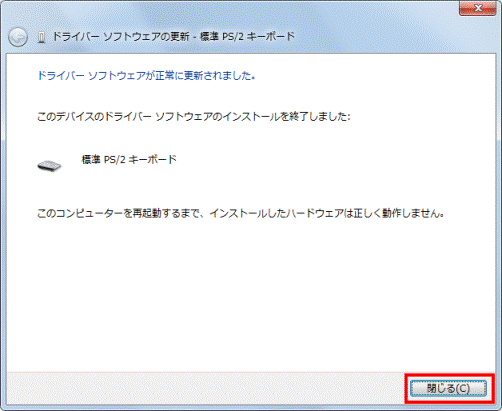Click the 閉じる(C) button
Screen dimensions: 502x411
tap(448, 389)
